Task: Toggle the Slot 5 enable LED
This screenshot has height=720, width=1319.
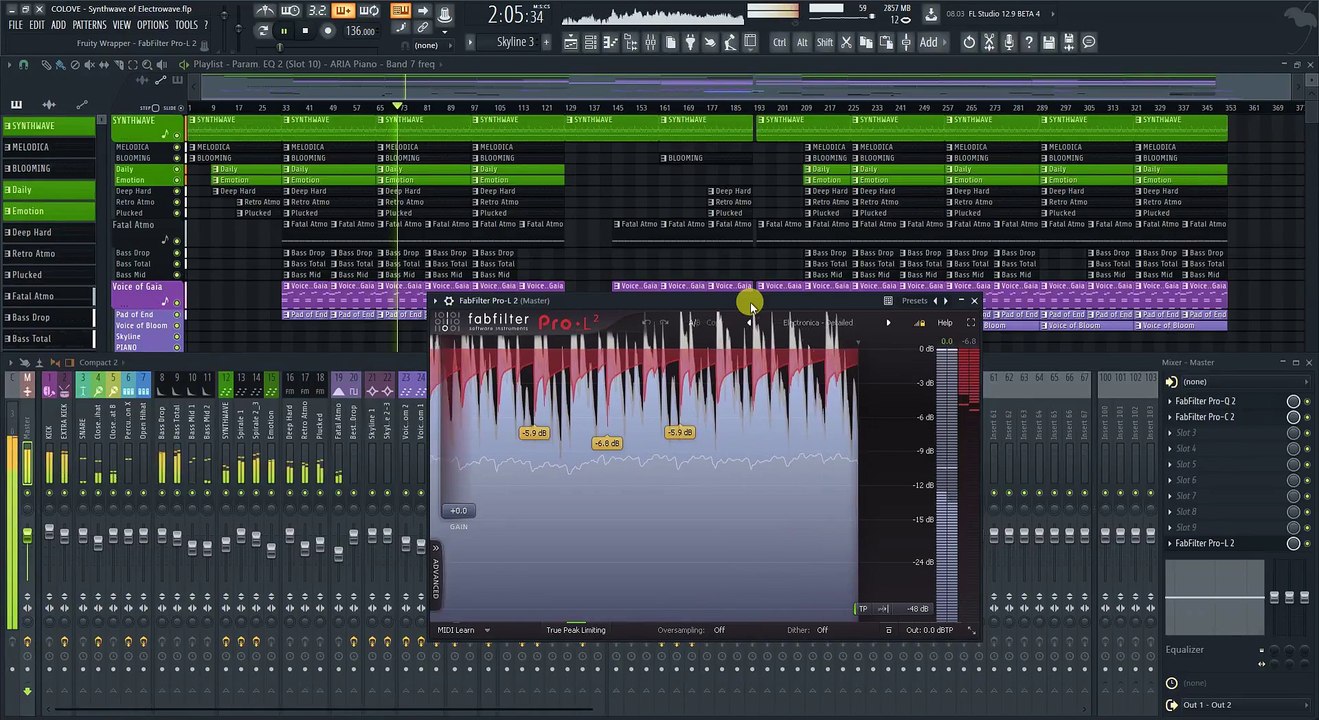Action: coord(1306,464)
